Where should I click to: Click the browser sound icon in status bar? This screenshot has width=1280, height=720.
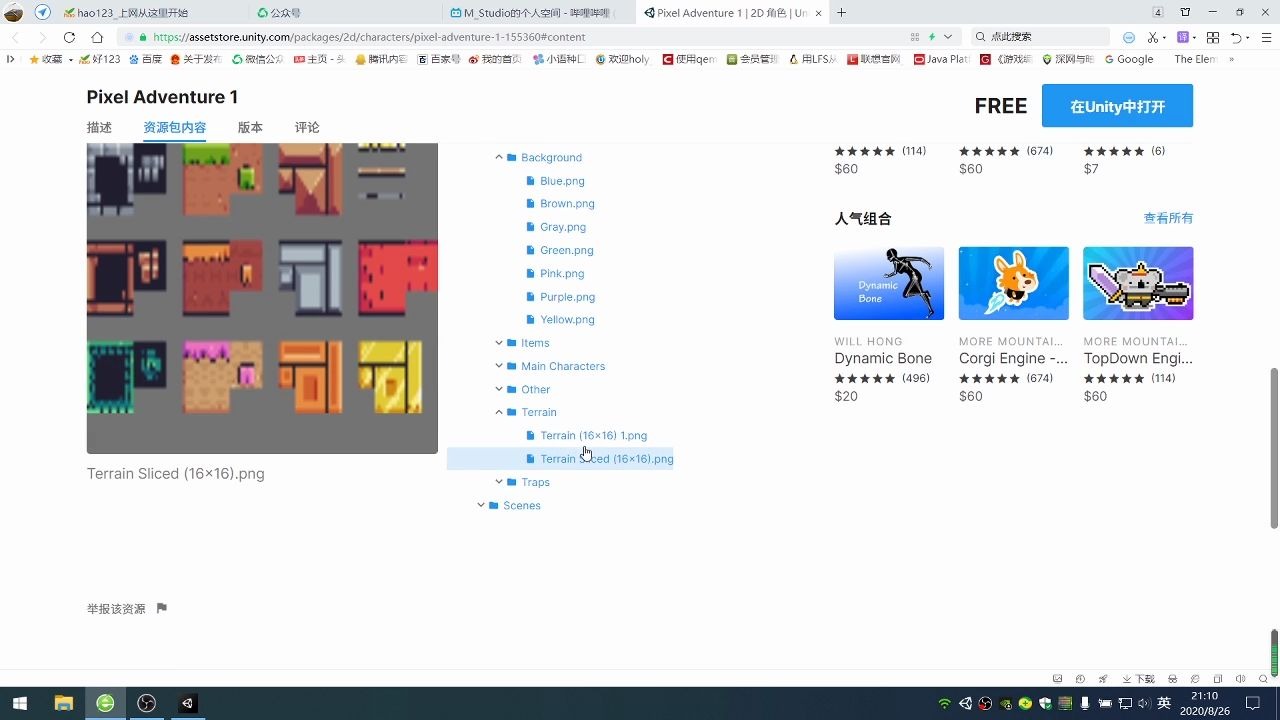[x=1240, y=679]
